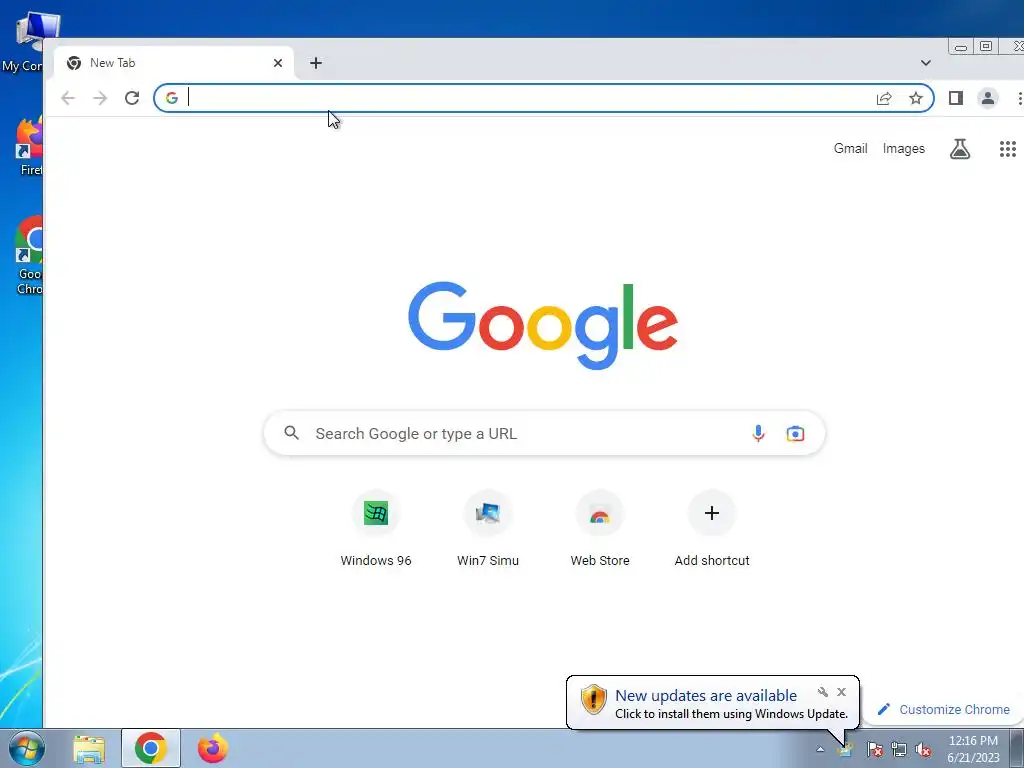Open Windows Explorer from taskbar
Image resolution: width=1024 pixels, height=768 pixels.
[89, 748]
